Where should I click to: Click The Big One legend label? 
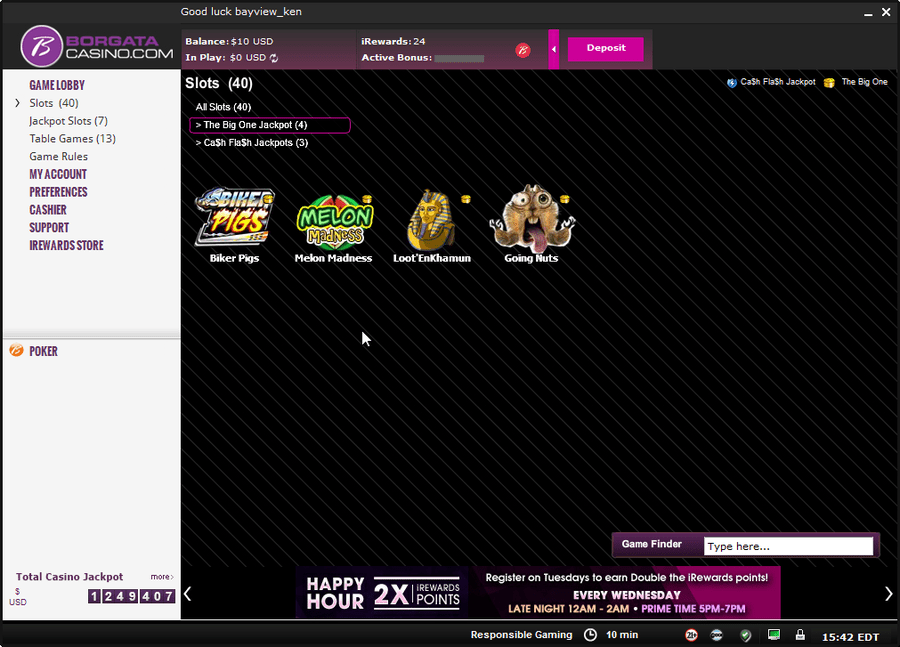click(x=864, y=82)
